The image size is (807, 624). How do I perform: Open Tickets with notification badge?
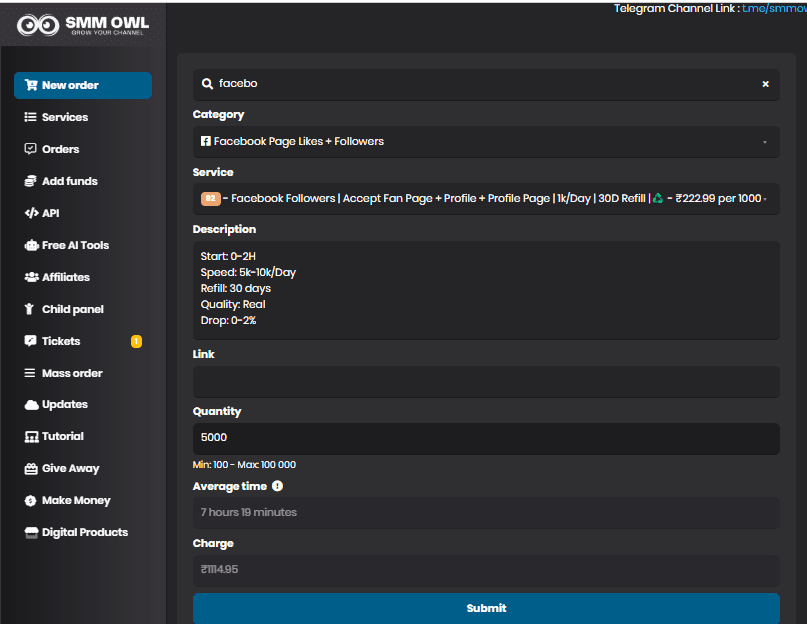[x=60, y=341]
